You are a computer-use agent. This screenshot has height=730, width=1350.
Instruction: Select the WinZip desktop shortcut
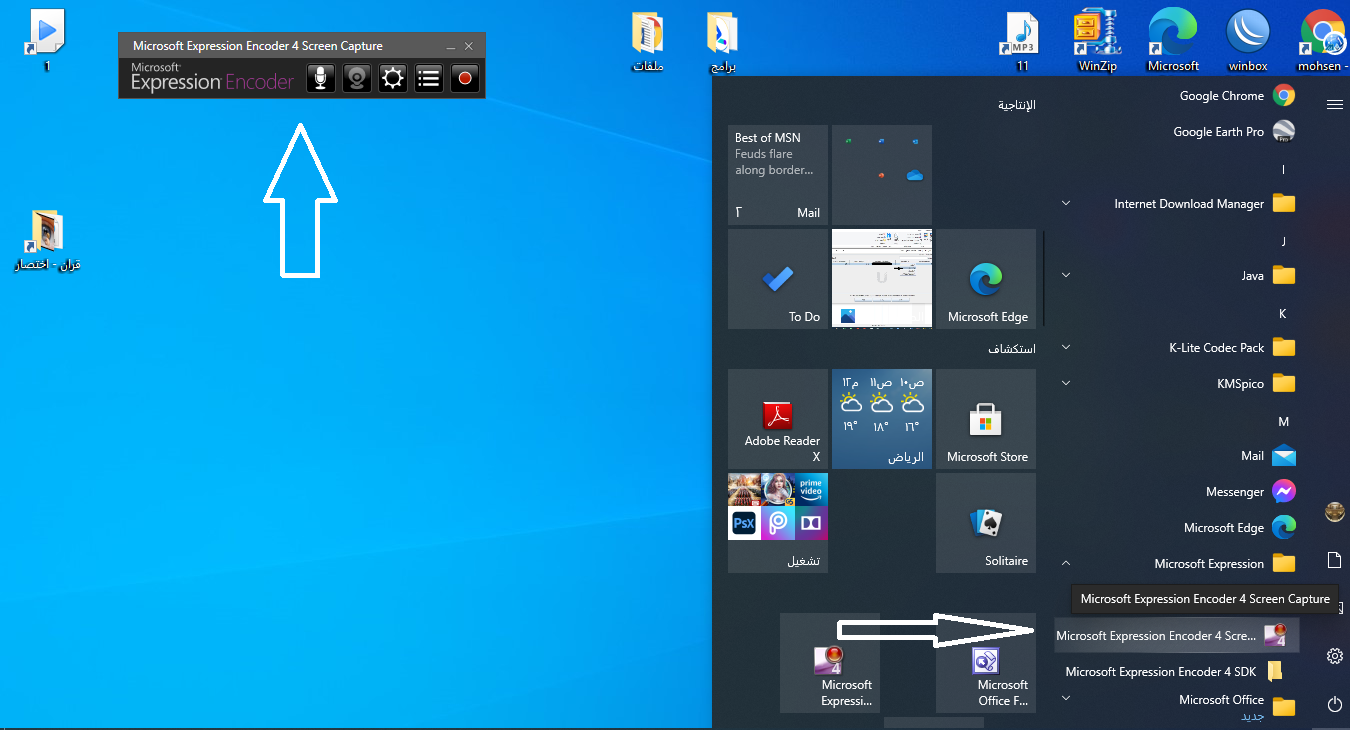1097,41
